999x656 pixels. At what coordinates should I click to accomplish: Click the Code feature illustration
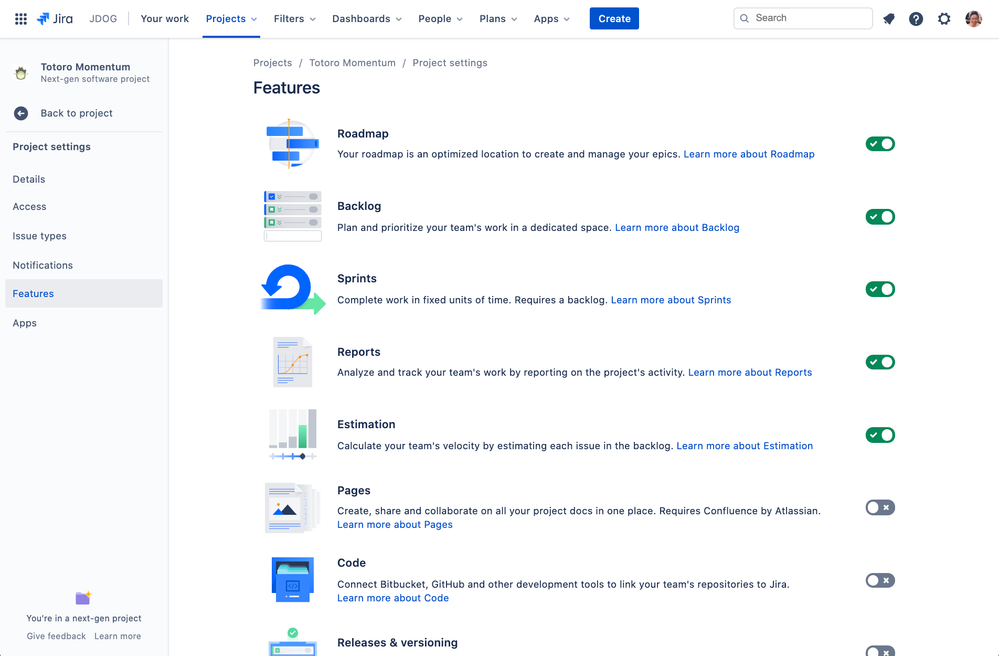(x=292, y=580)
